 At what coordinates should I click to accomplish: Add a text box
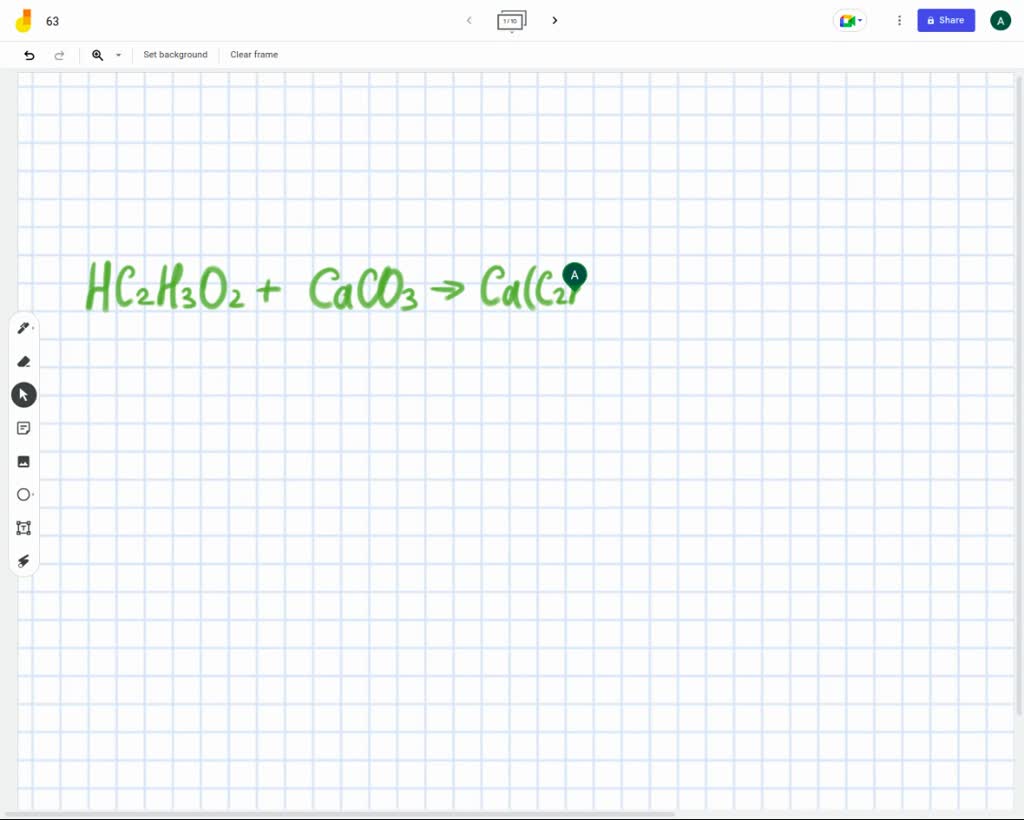pyautogui.click(x=23, y=527)
